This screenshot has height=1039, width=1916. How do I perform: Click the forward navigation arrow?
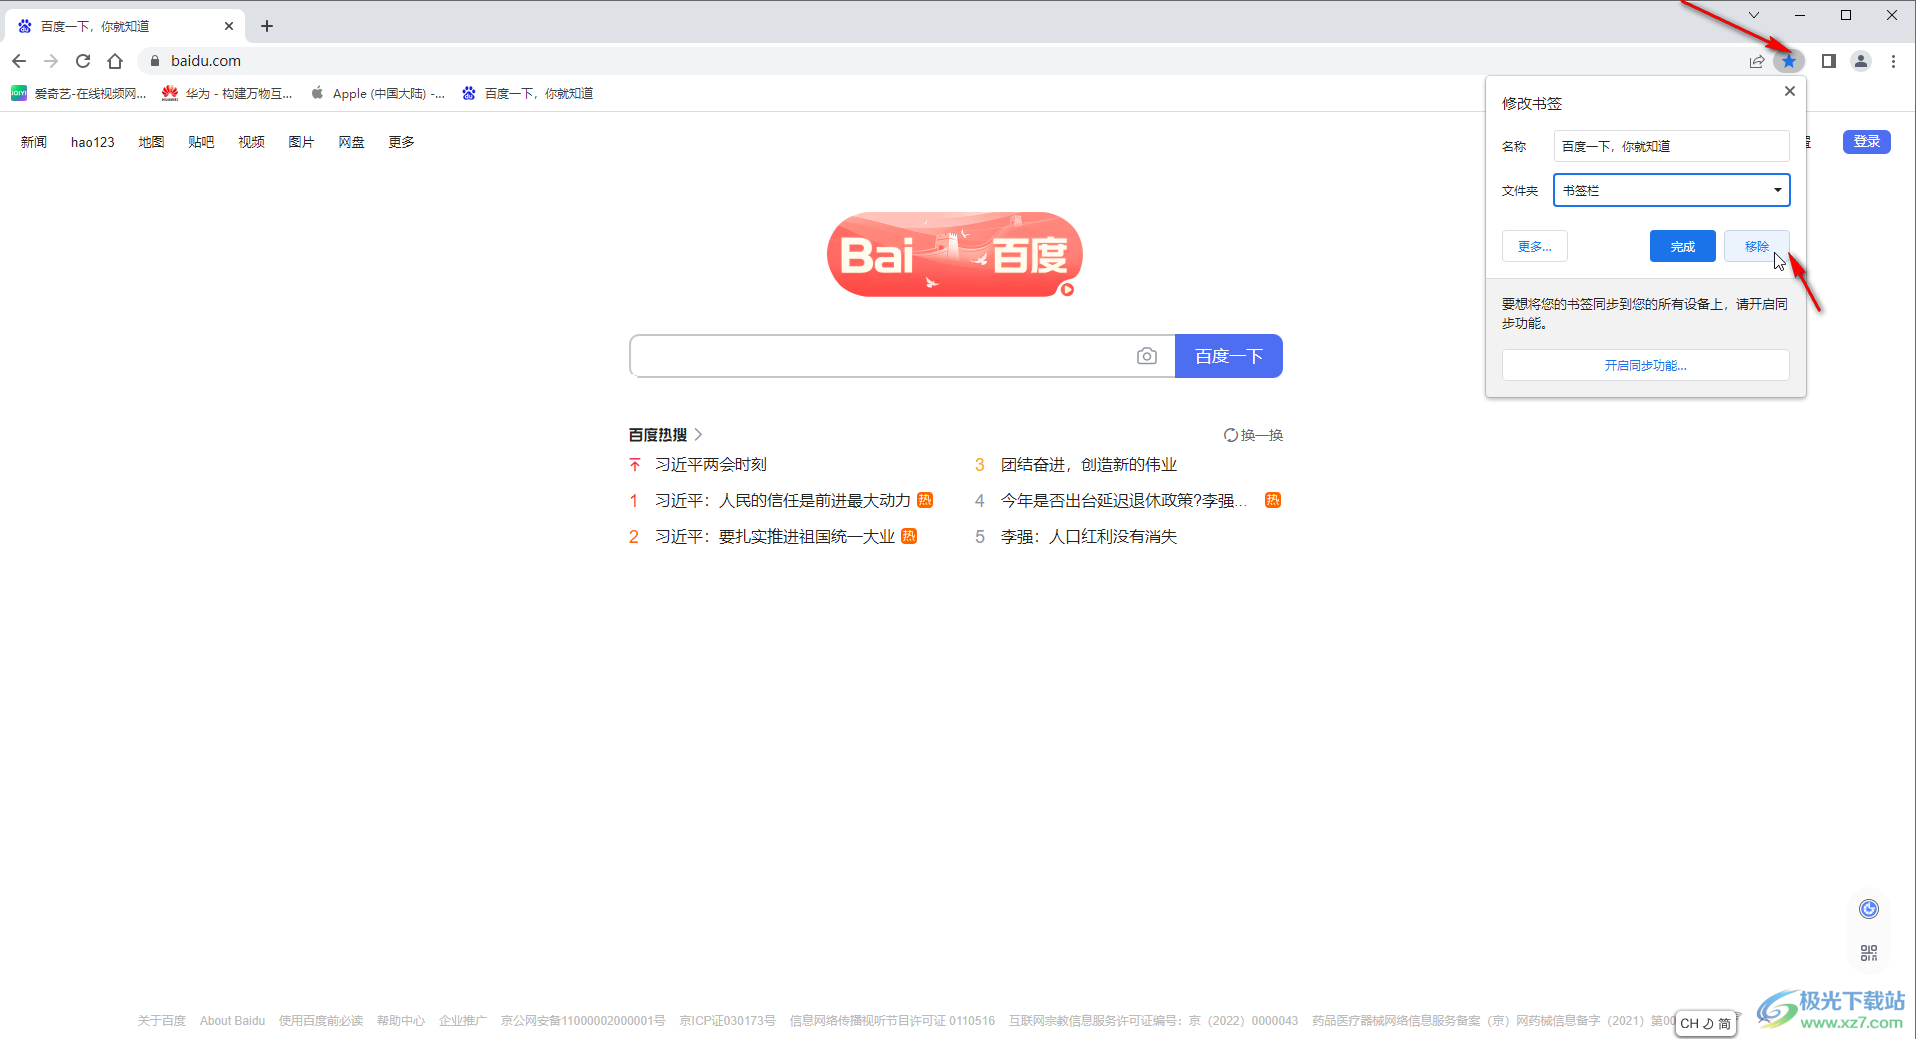[x=51, y=61]
